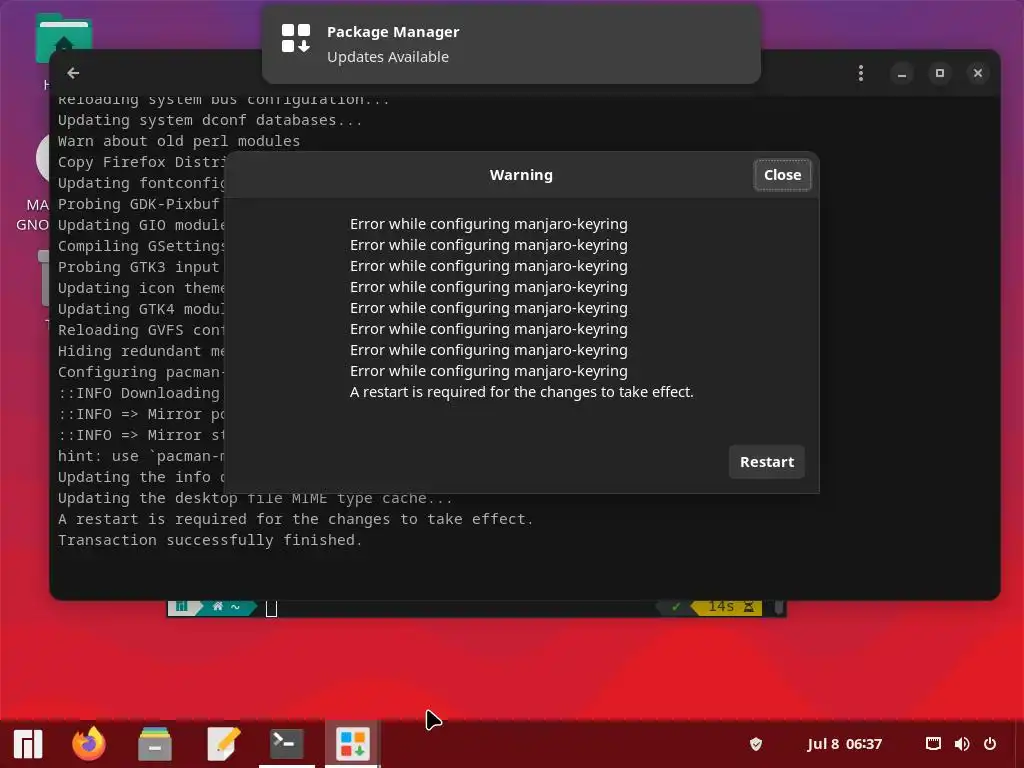
Task: Click 'Updating the desktop file MIME type cache...' line
Action: tap(255, 498)
